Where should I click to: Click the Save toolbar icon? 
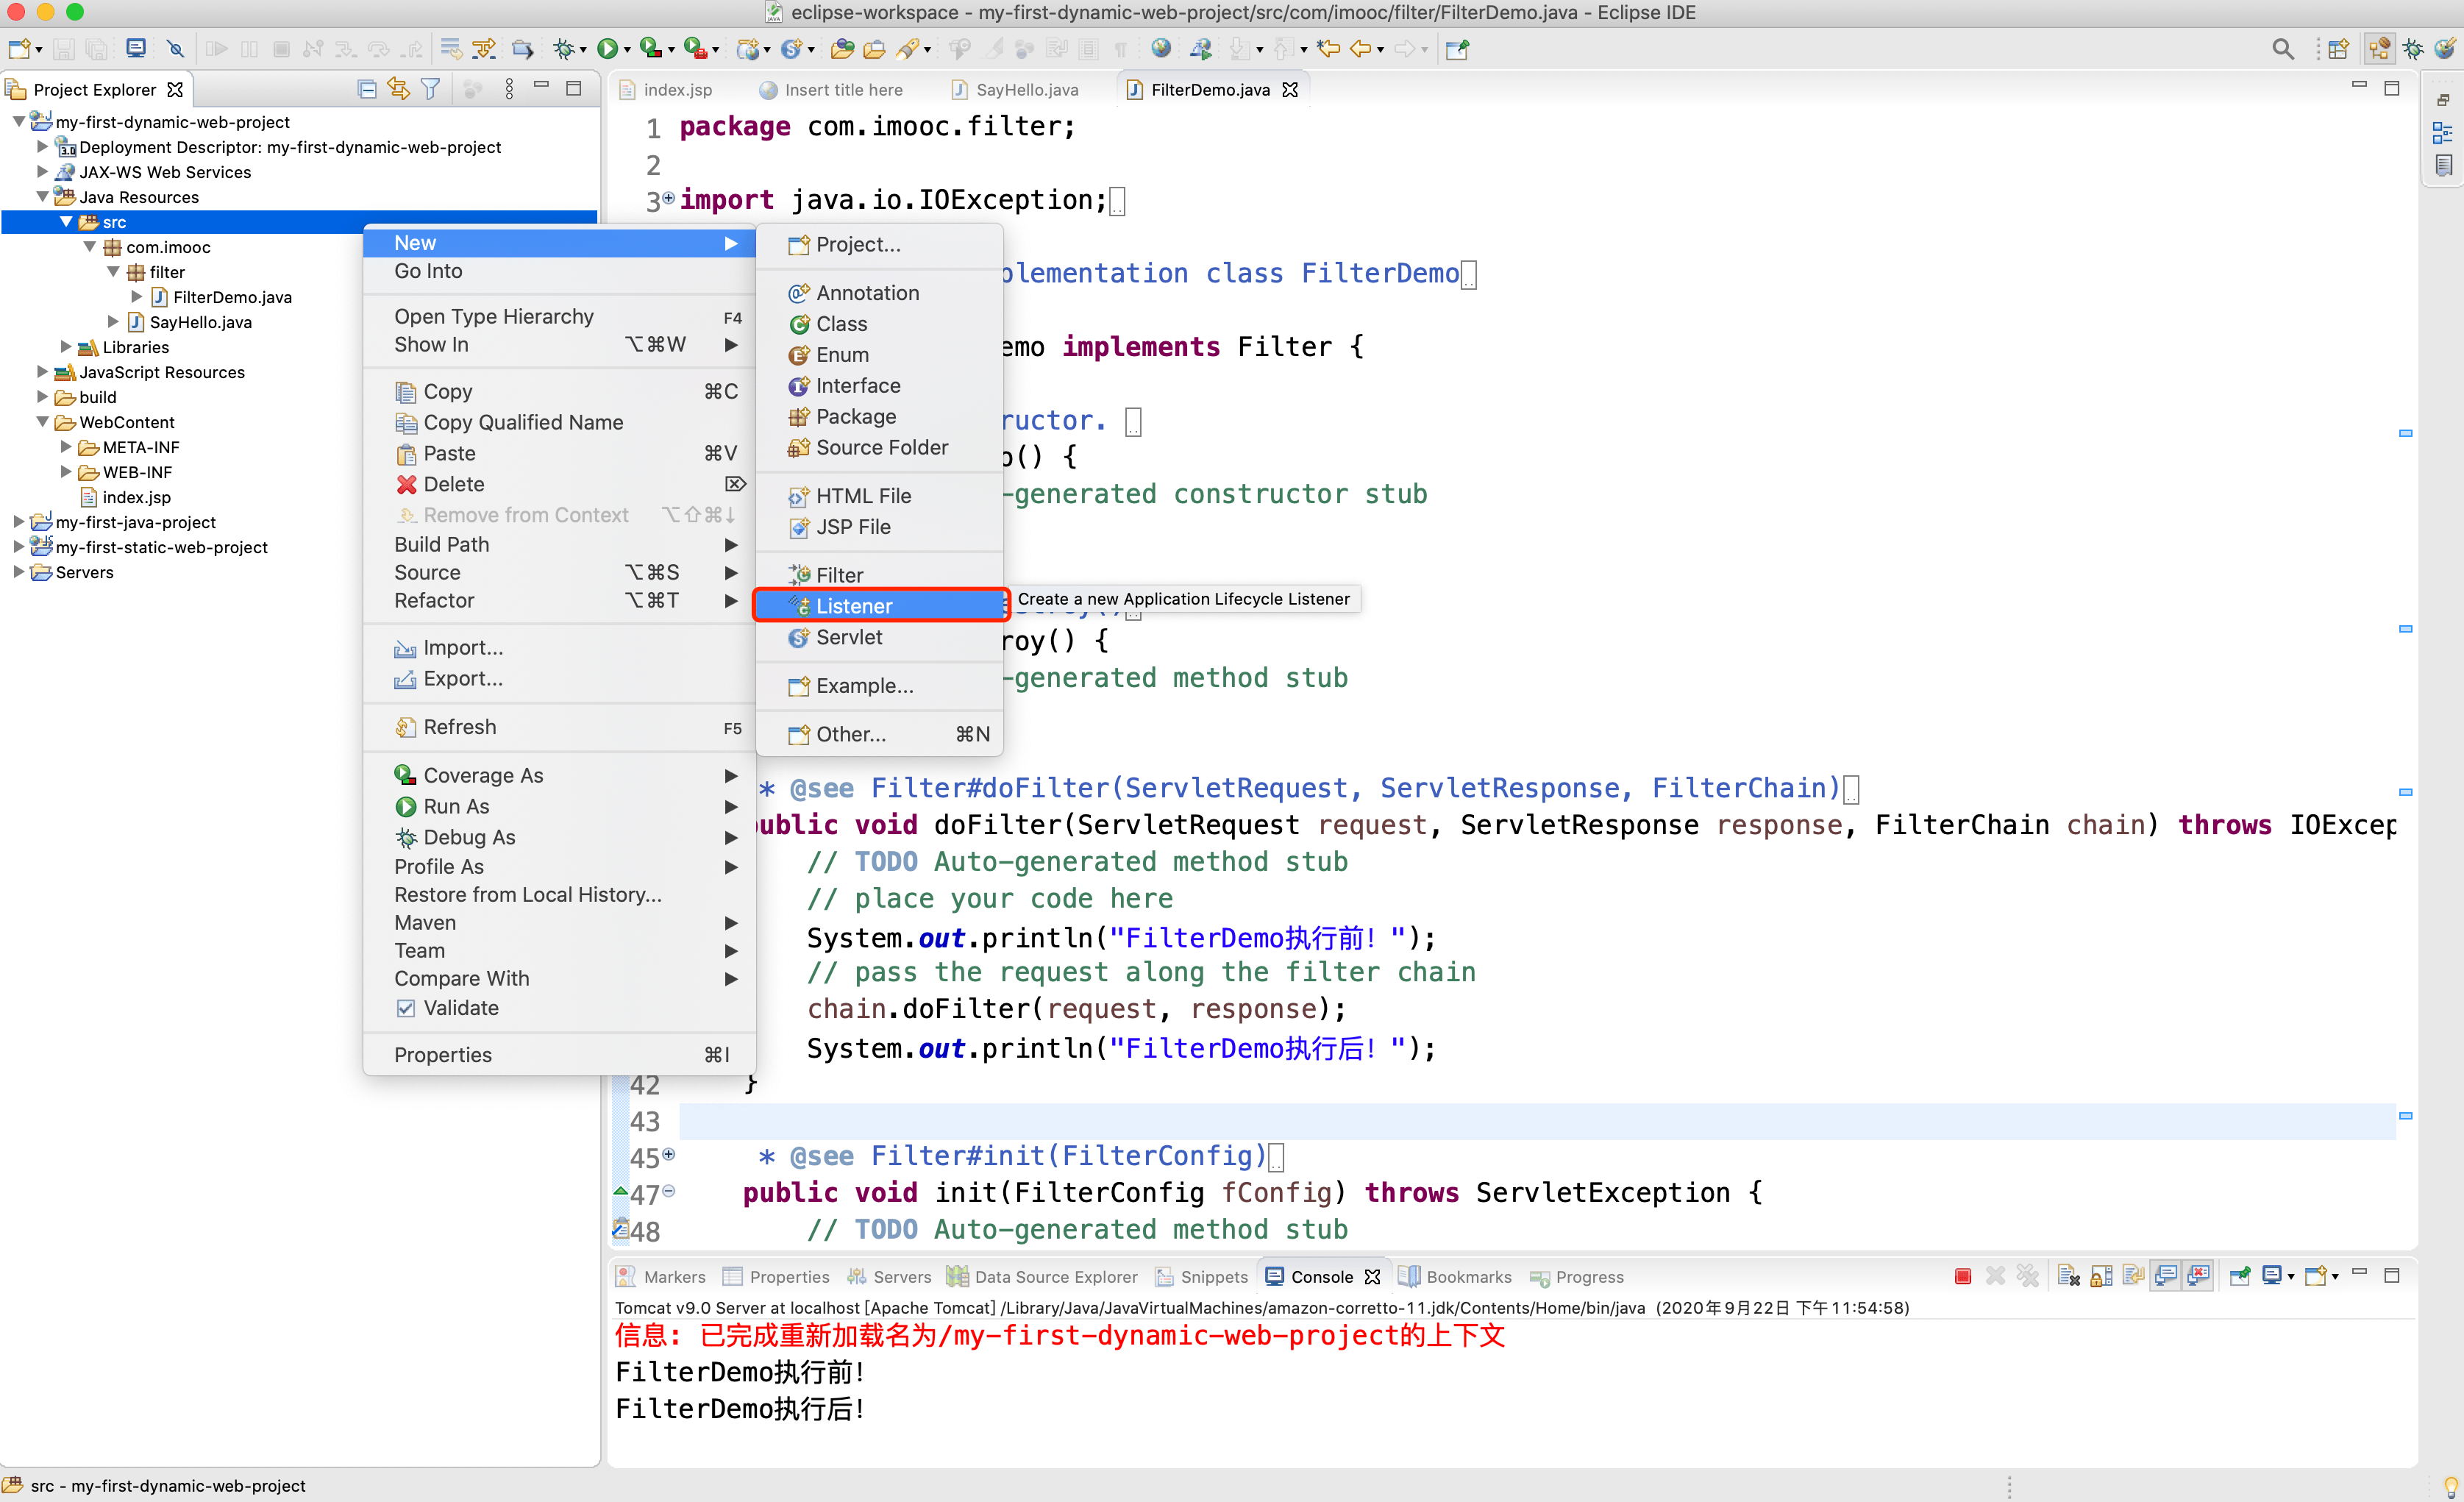64,49
